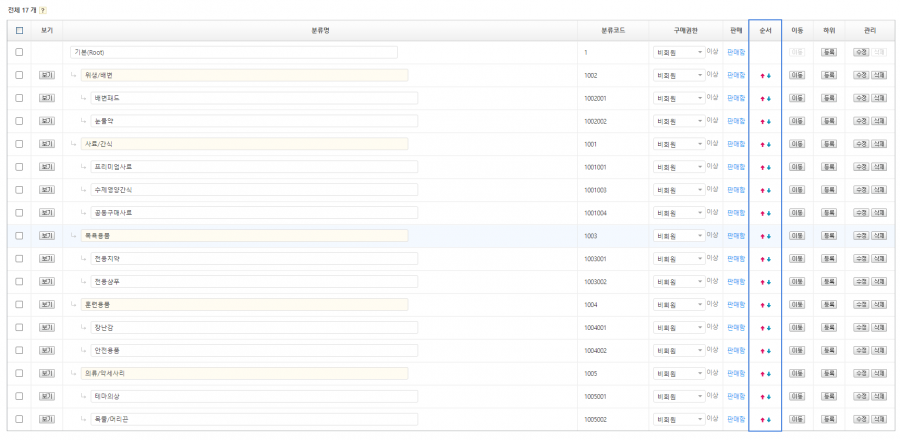Expand purchase permission dropdown for 의류/악세사리
The image size is (900, 440).
pyautogui.click(x=679, y=374)
